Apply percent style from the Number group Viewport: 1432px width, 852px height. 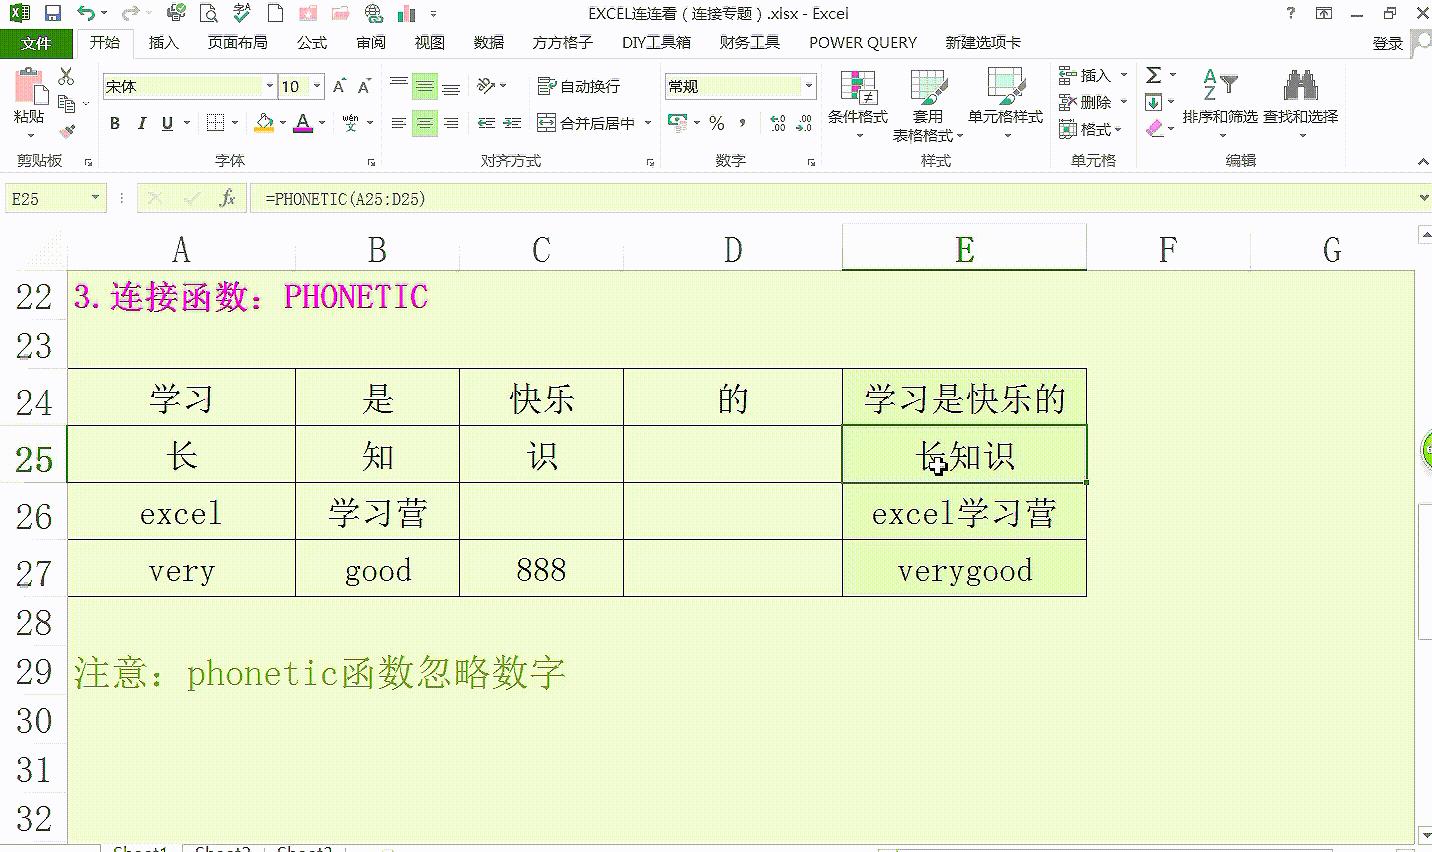(716, 123)
